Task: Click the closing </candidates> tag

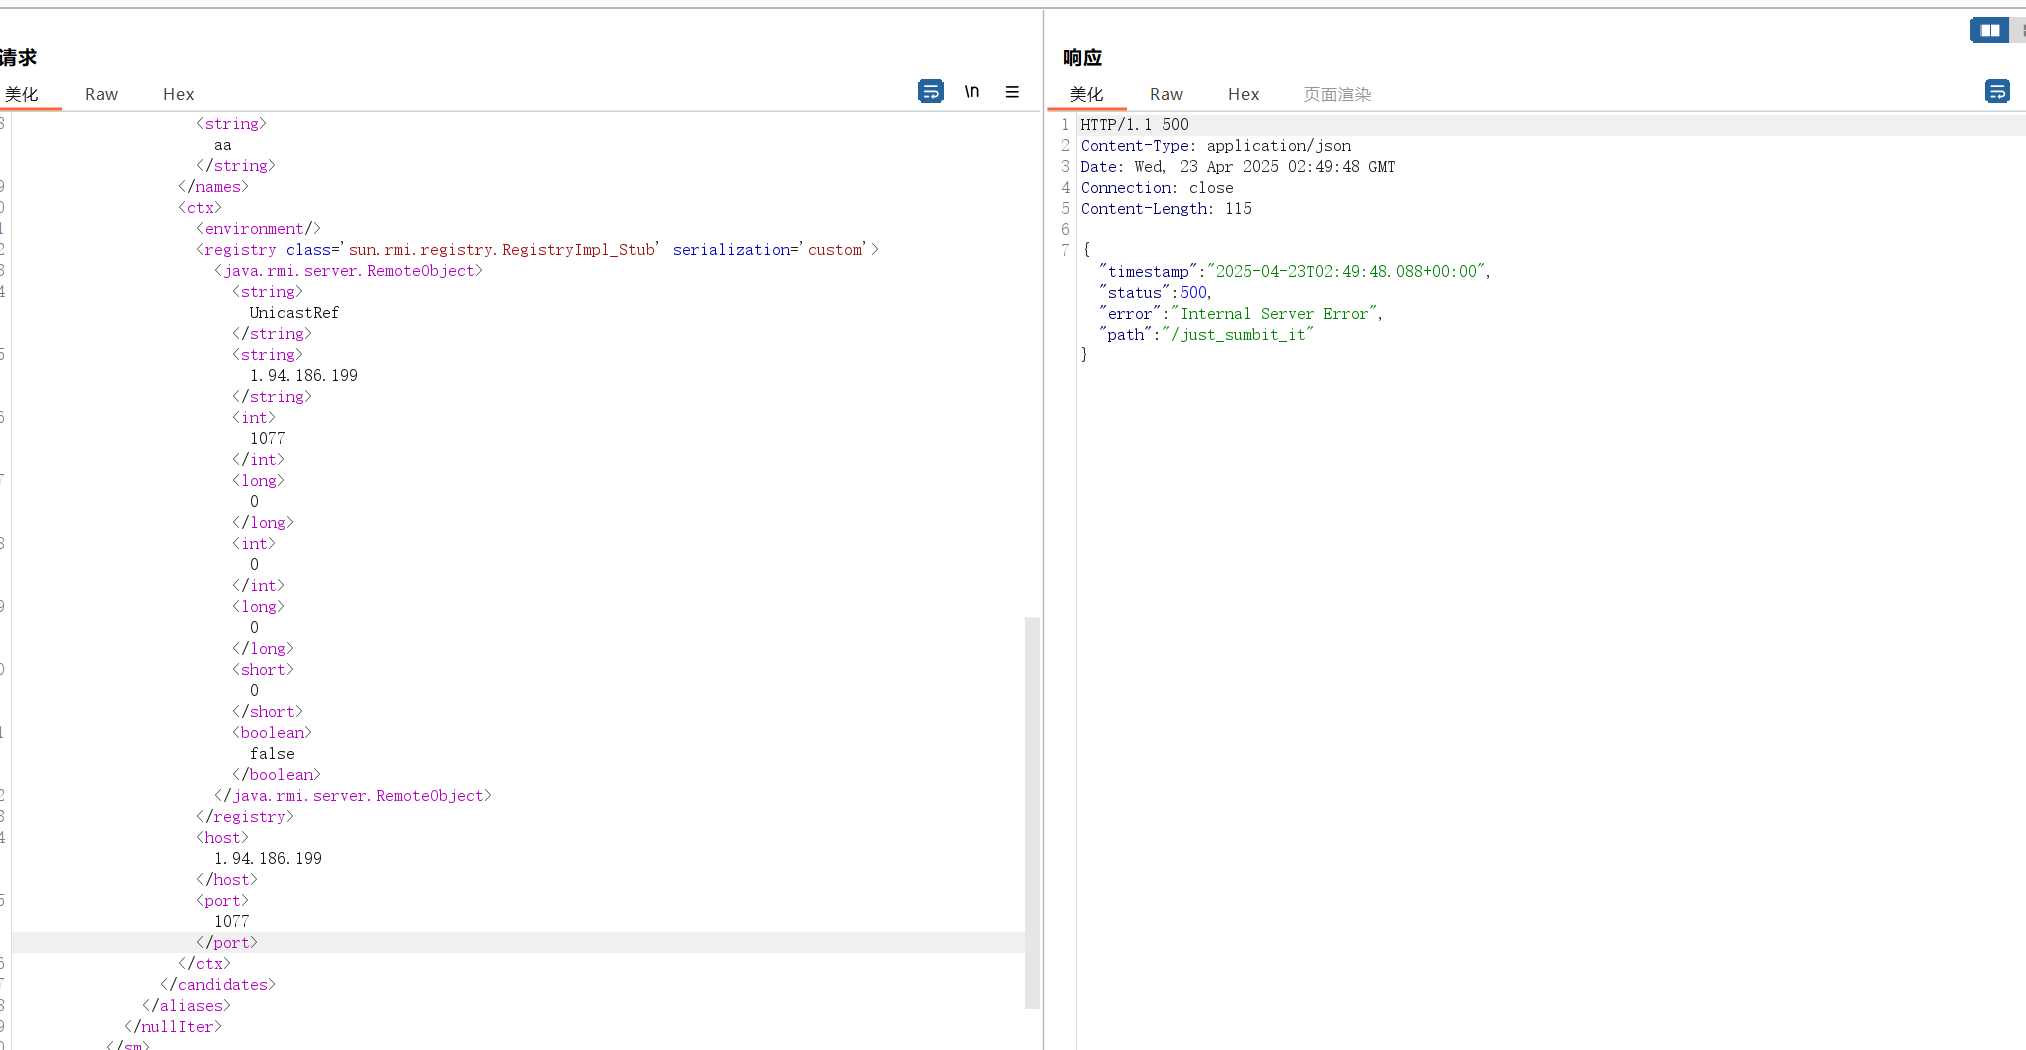Action: coord(217,985)
